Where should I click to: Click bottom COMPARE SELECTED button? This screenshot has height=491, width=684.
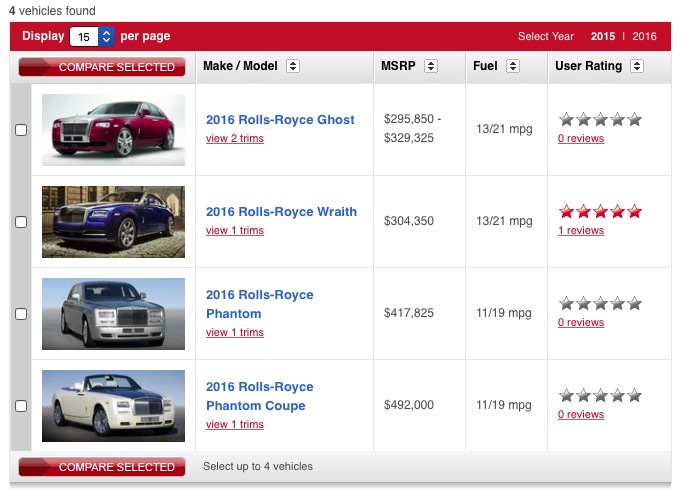102,467
